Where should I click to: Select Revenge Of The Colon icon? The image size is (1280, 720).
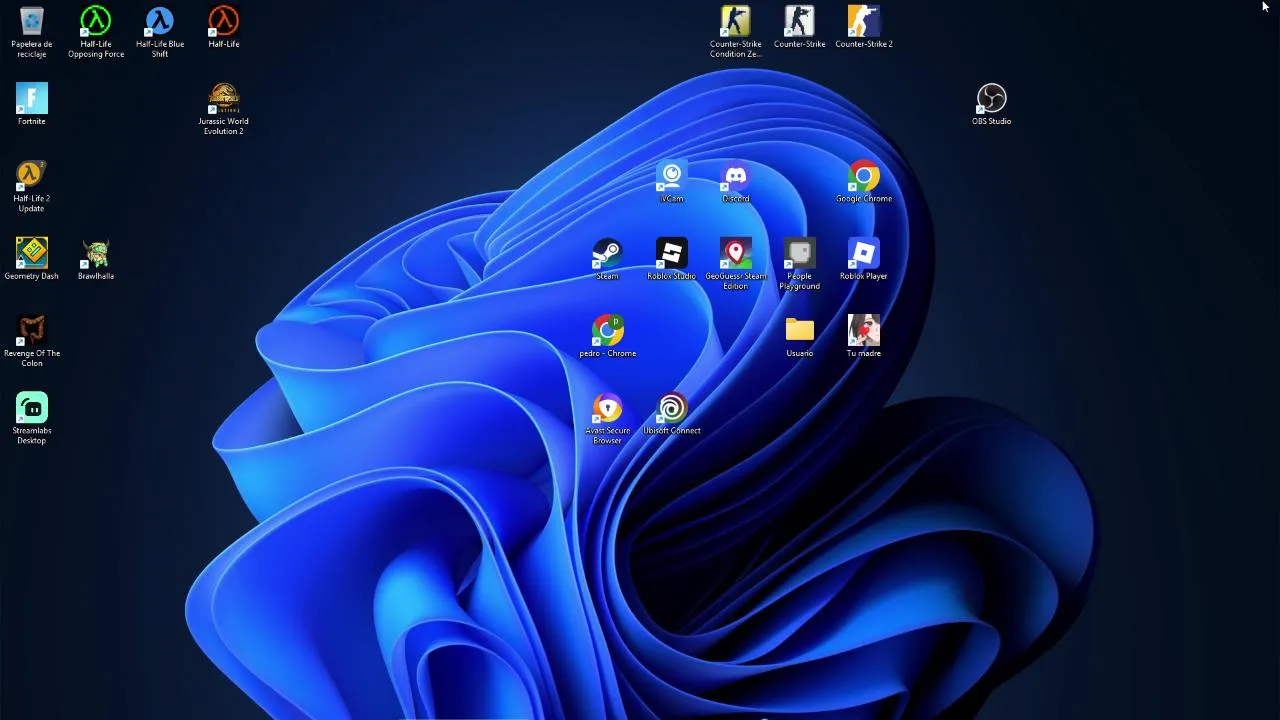tap(32, 330)
